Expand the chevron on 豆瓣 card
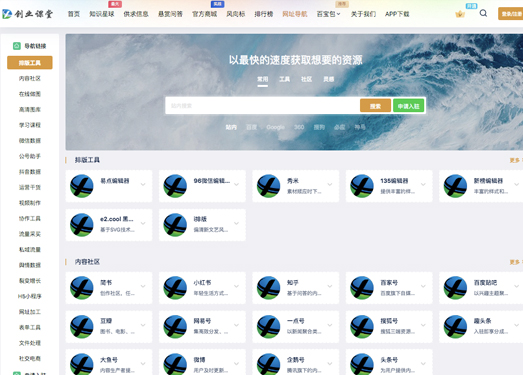The image size is (523, 375). click(143, 325)
